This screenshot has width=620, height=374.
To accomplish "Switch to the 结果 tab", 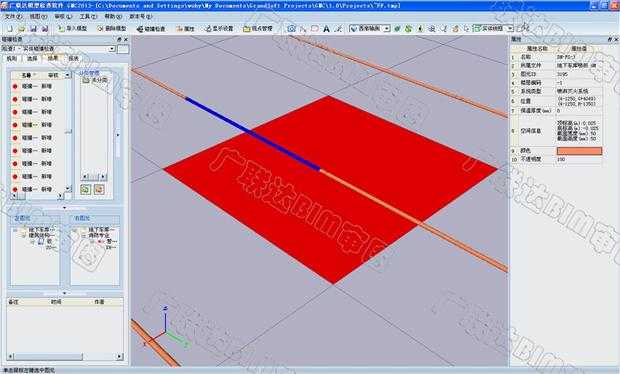I will tap(53, 58).
